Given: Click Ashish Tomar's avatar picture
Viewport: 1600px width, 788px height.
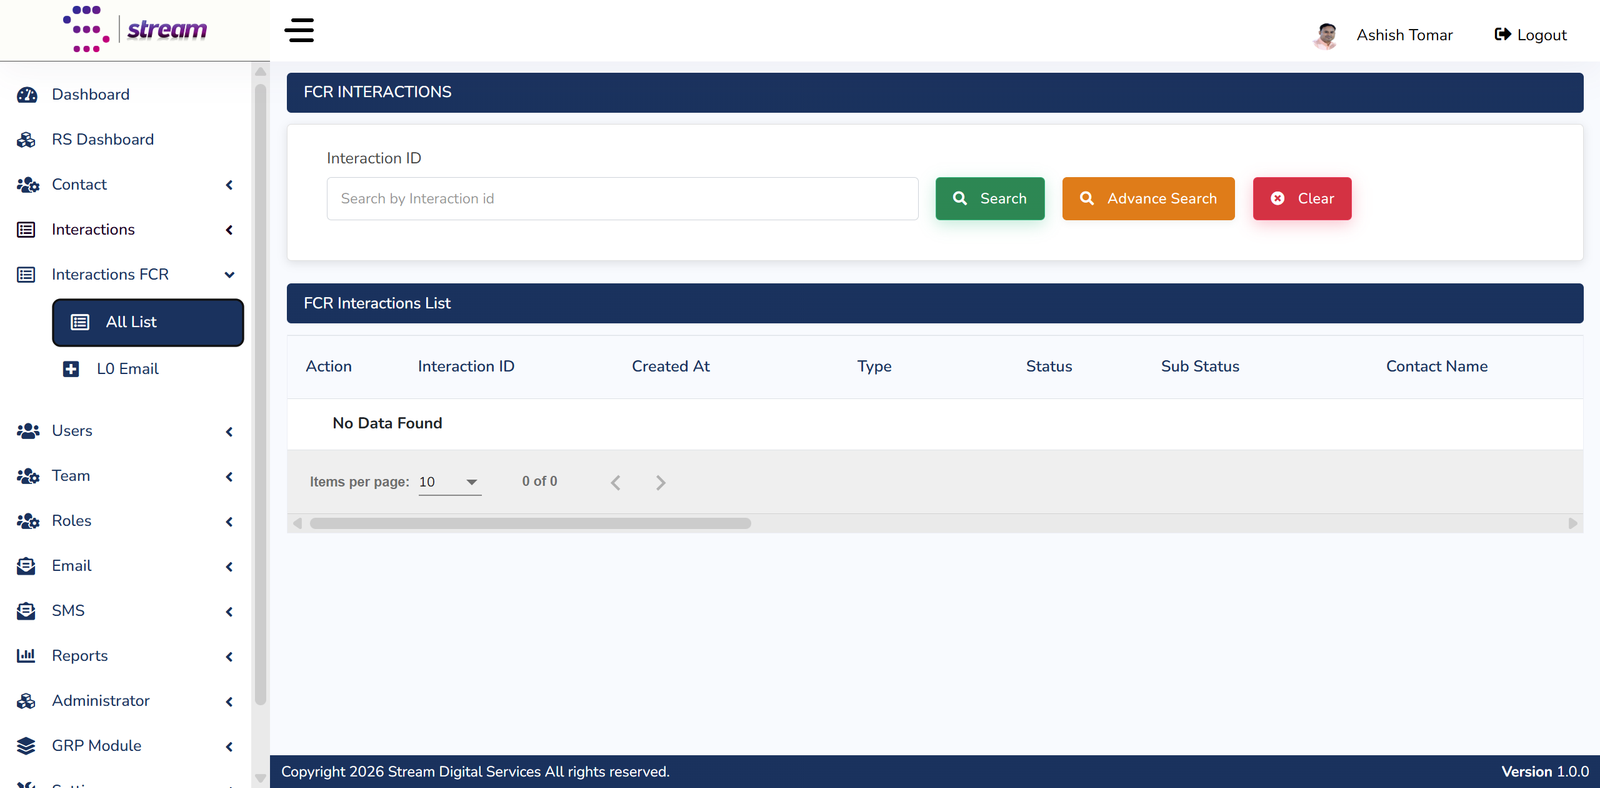Looking at the screenshot, I should [1326, 35].
